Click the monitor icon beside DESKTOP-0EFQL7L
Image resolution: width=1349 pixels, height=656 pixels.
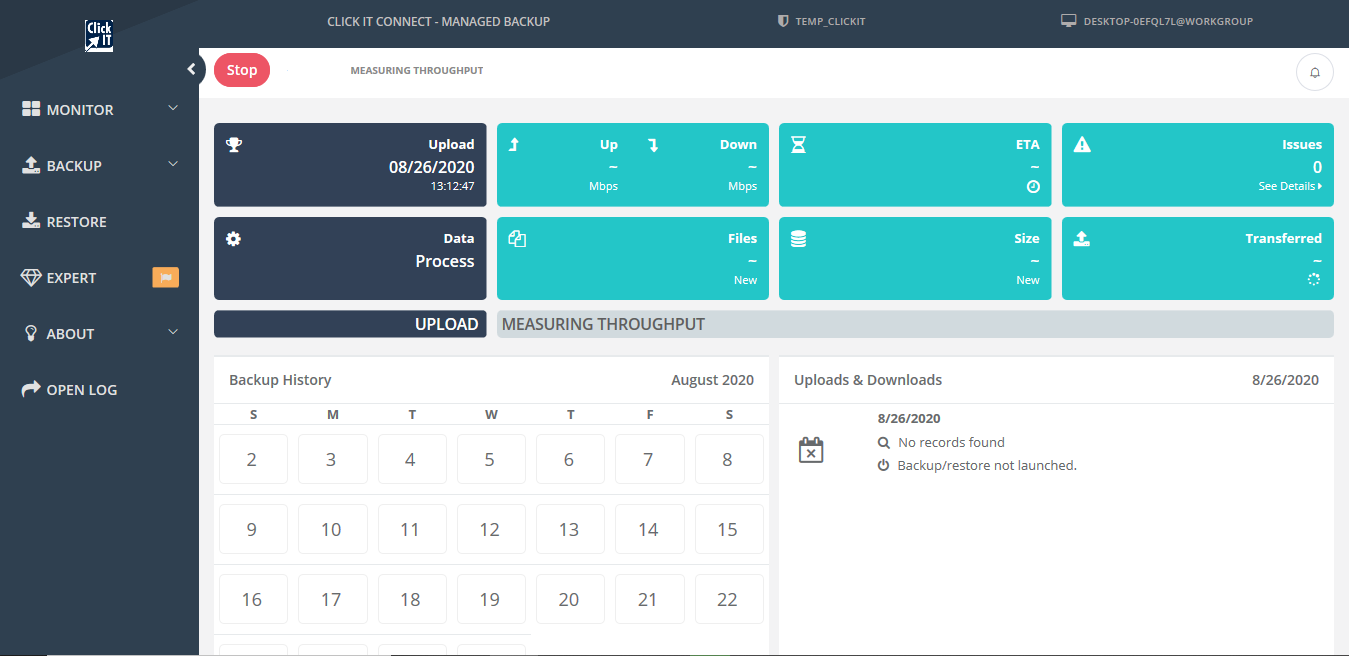coord(1068,21)
